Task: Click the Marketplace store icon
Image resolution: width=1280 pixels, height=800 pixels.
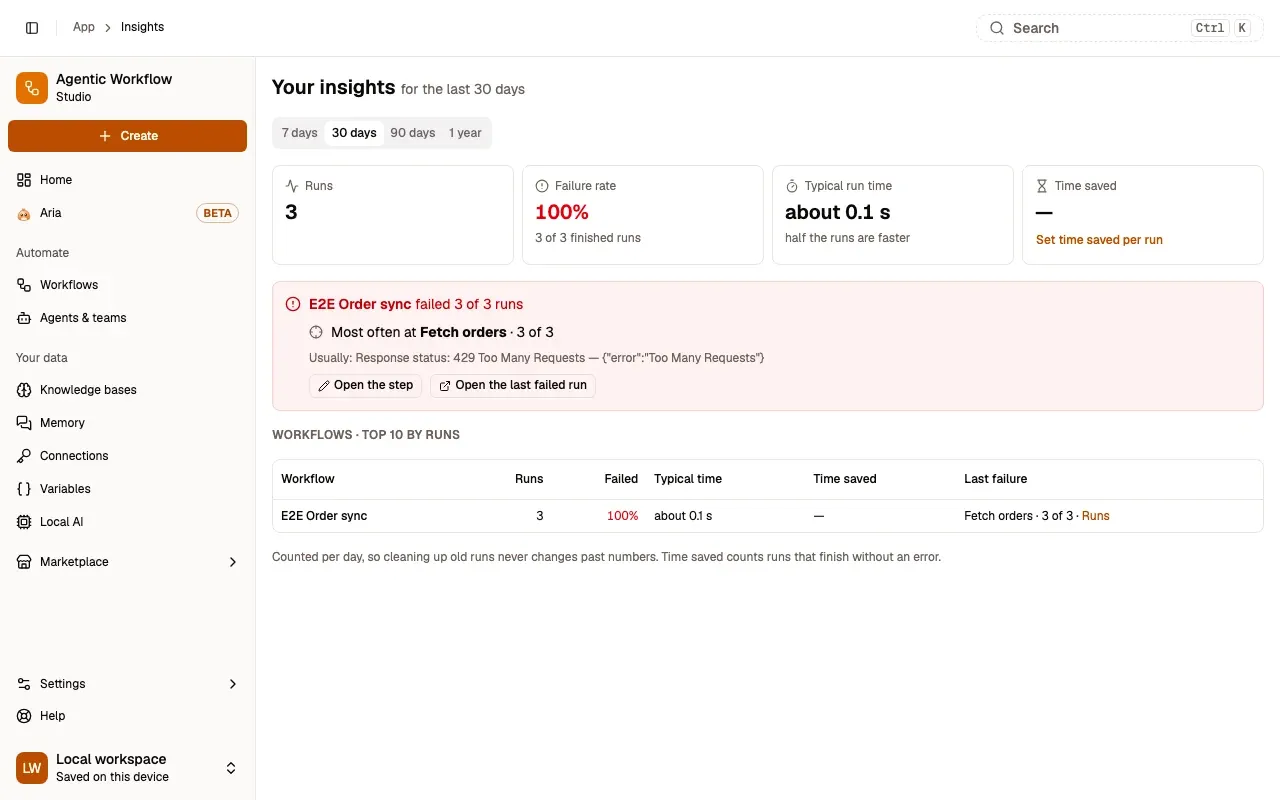Action: [24, 562]
